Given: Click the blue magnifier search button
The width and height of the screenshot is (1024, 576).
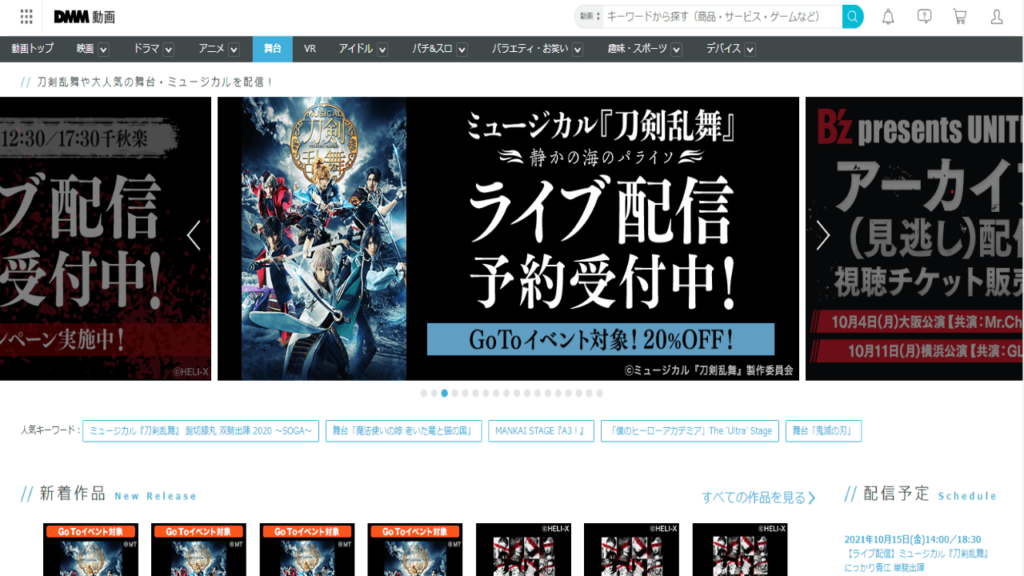Looking at the screenshot, I should pos(852,17).
